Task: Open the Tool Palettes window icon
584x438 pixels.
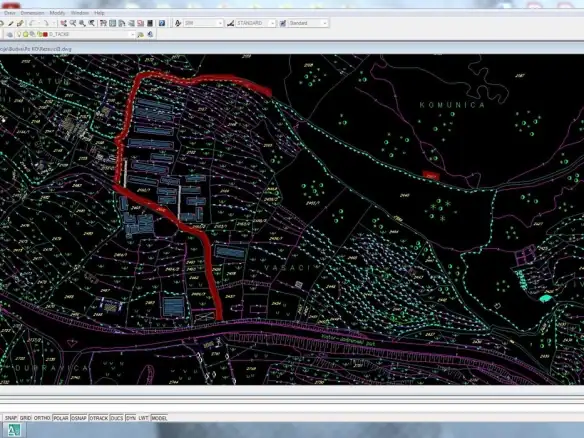Action: pos(122,23)
